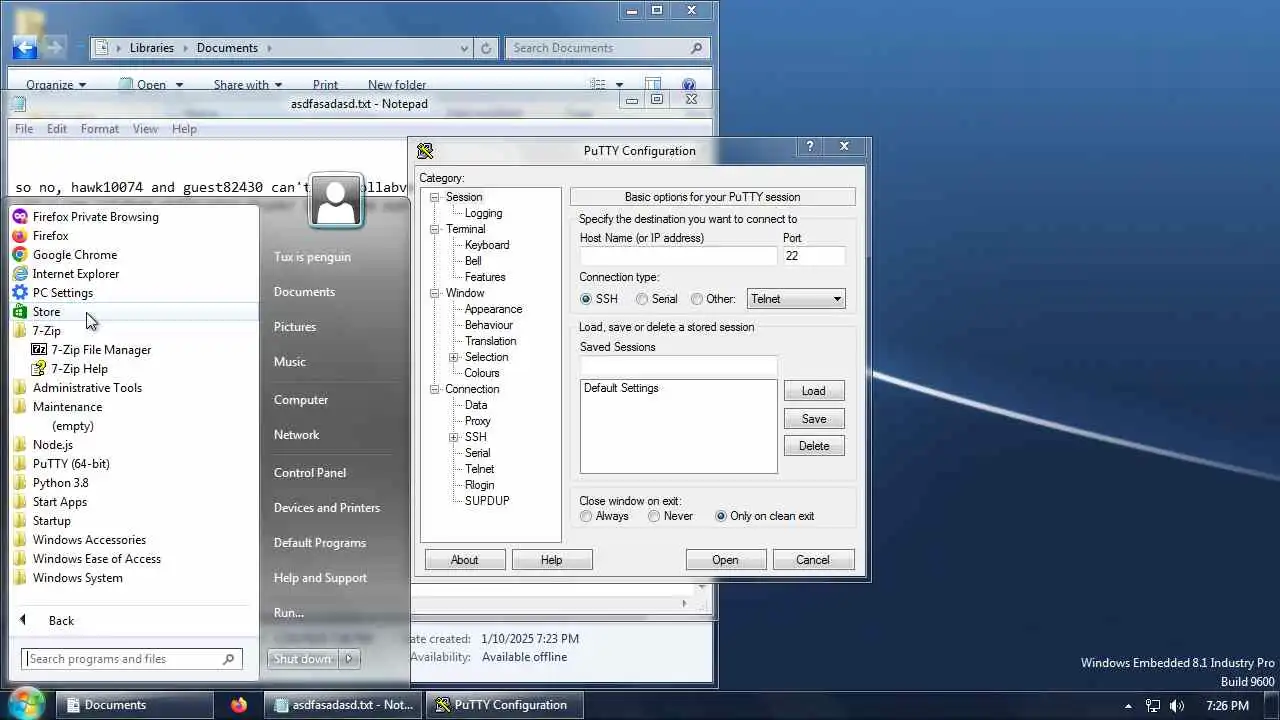Open address bar history dropdown in Explorer
Image resolution: width=1280 pixels, height=720 pixels.
(x=464, y=48)
